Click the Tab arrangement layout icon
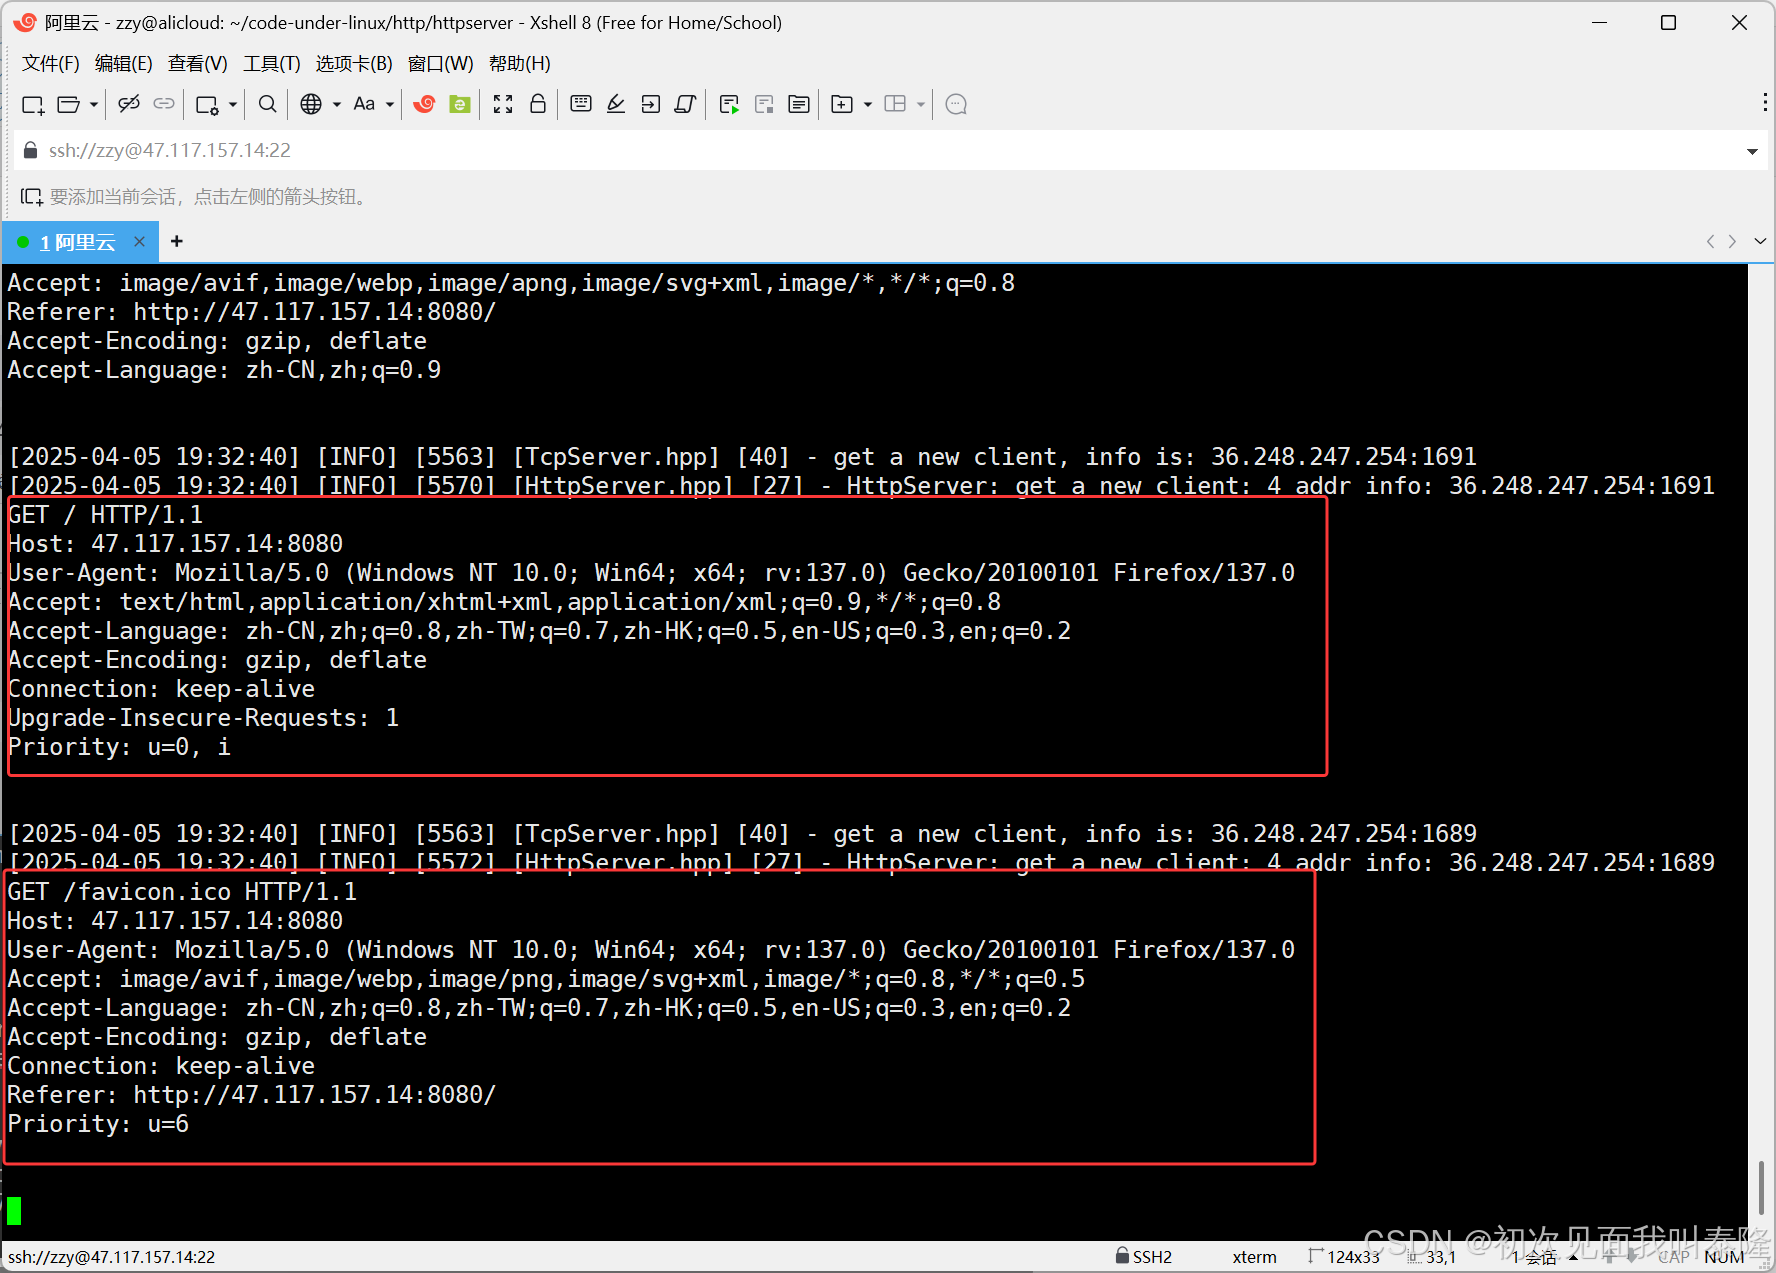Image resolution: width=1776 pixels, height=1273 pixels. (x=896, y=104)
